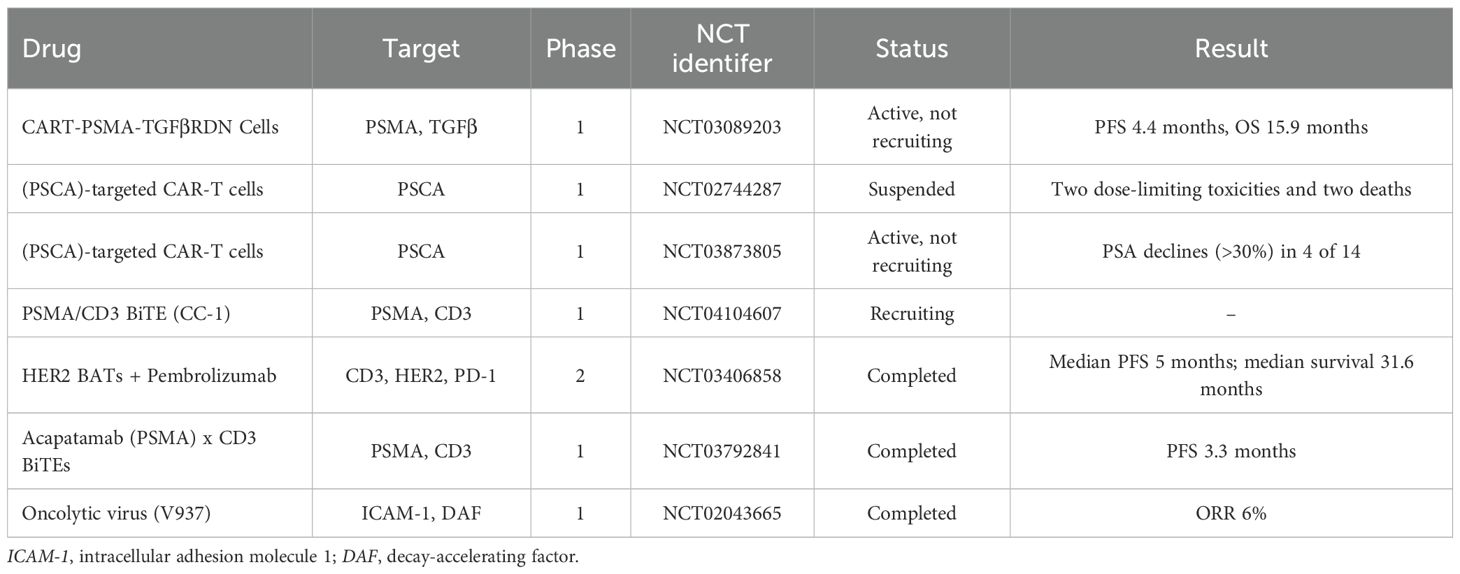Open trial identifier NCT04104607
Image resolution: width=1460 pixels, height=574 pixels.
(x=721, y=313)
